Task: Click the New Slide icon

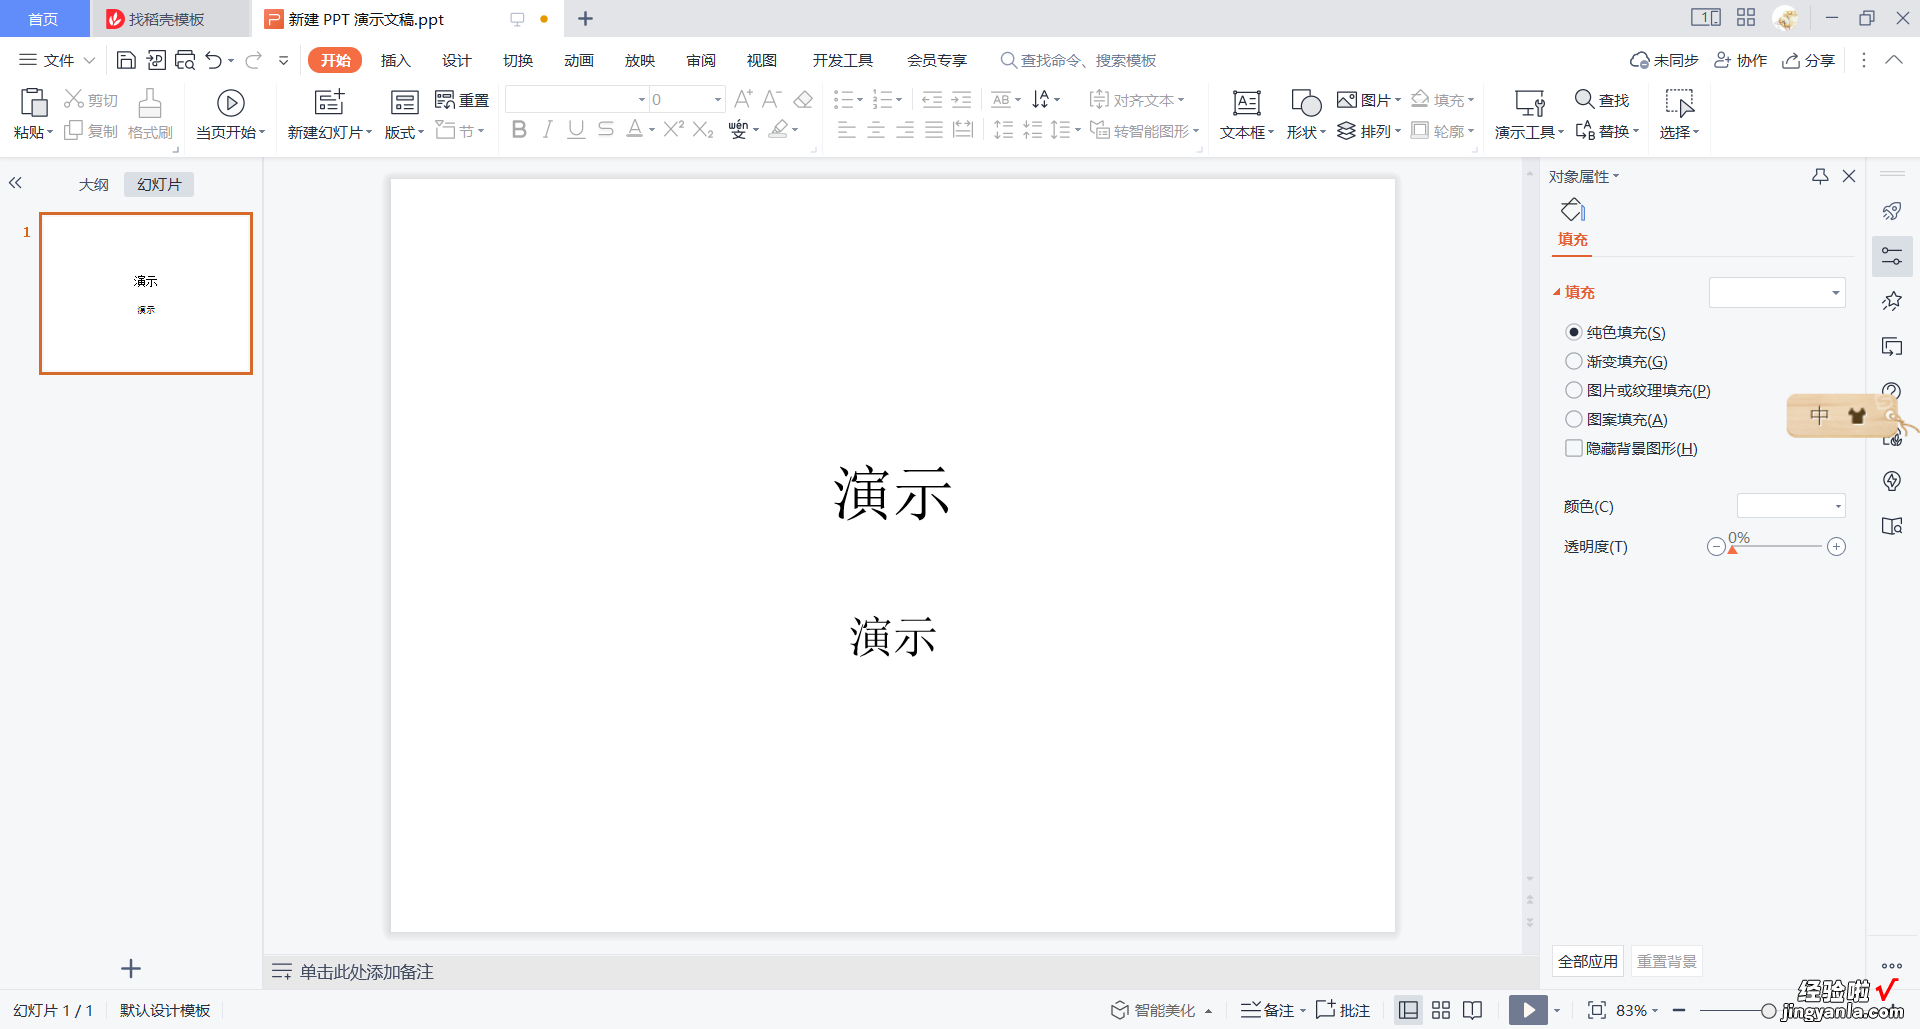Action: click(x=329, y=102)
